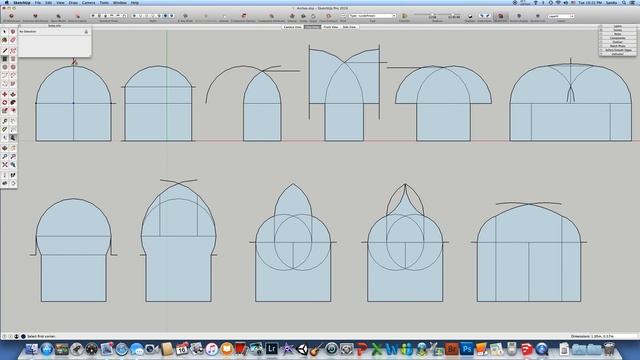640x360 pixels.
Task: Expand the Styles tray panel
Action: click(618, 34)
